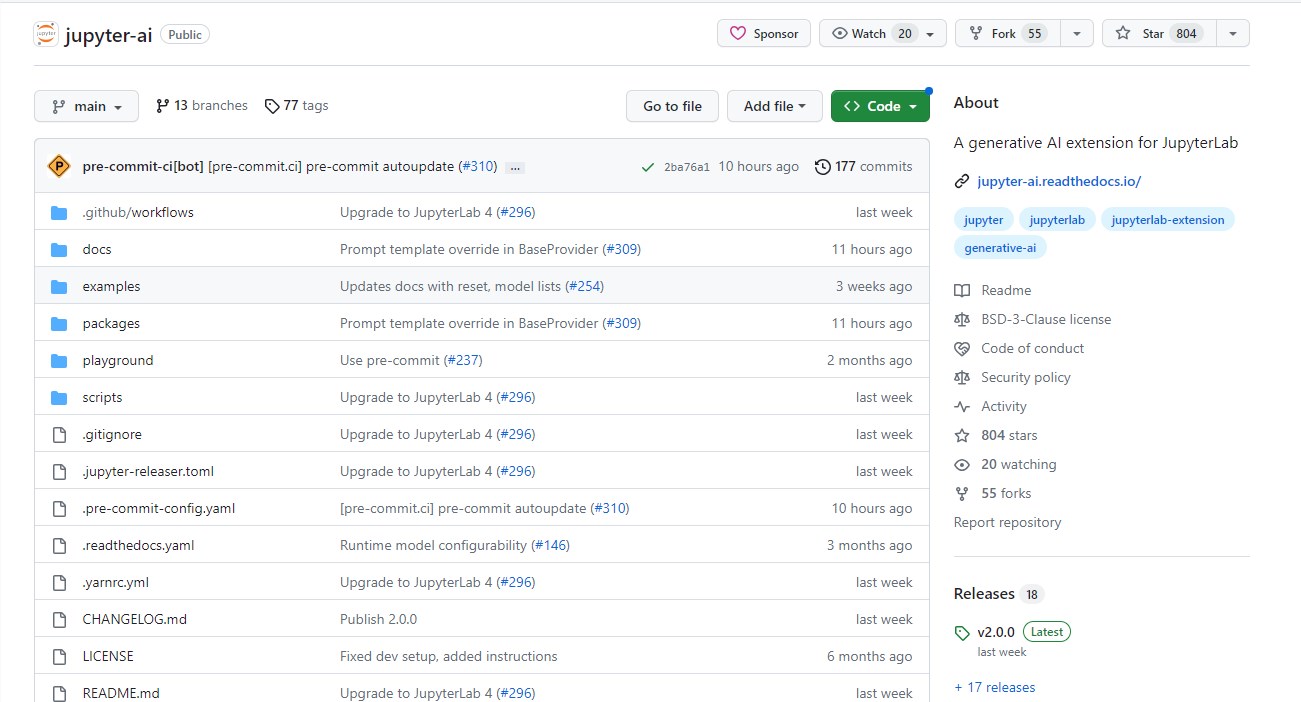The height and width of the screenshot is (702, 1301).
Task: Select the jupyterlab-extension topic tag
Action: click(1168, 220)
